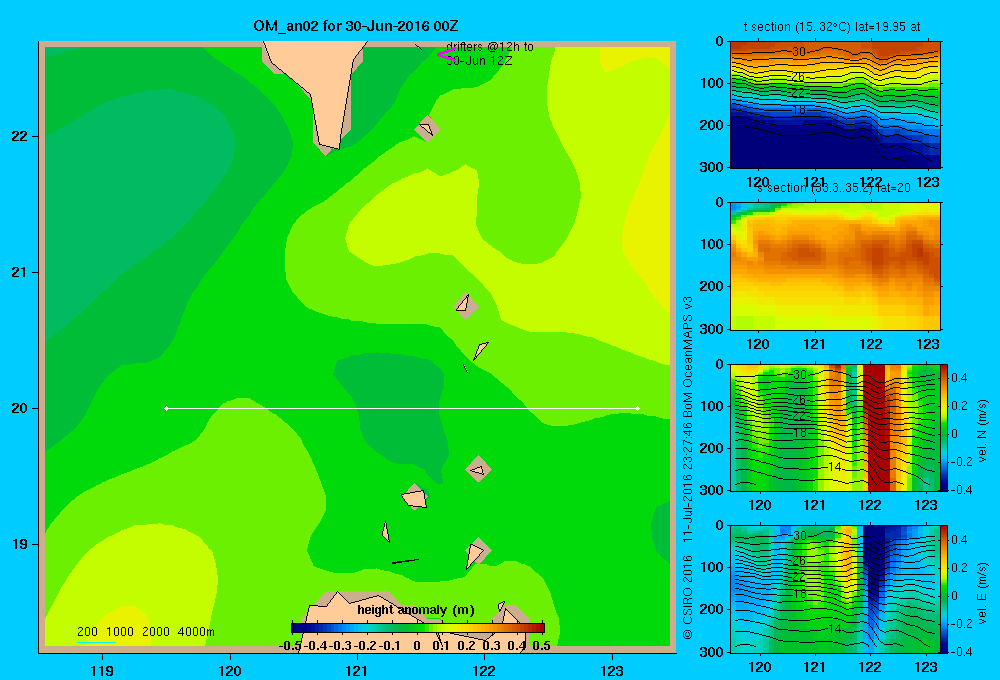Click the small island near latitude 22
The image size is (1000, 680).
tap(427, 129)
